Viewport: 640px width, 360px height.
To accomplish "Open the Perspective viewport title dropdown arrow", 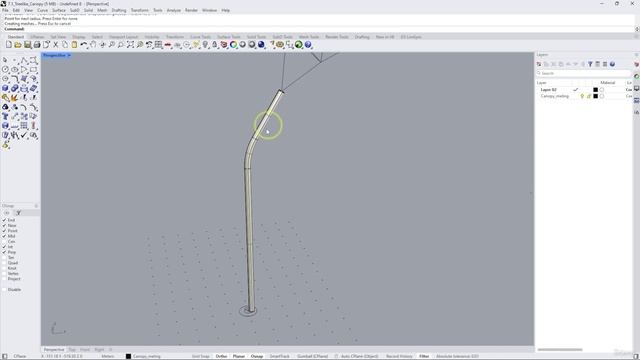I will pos(69,55).
